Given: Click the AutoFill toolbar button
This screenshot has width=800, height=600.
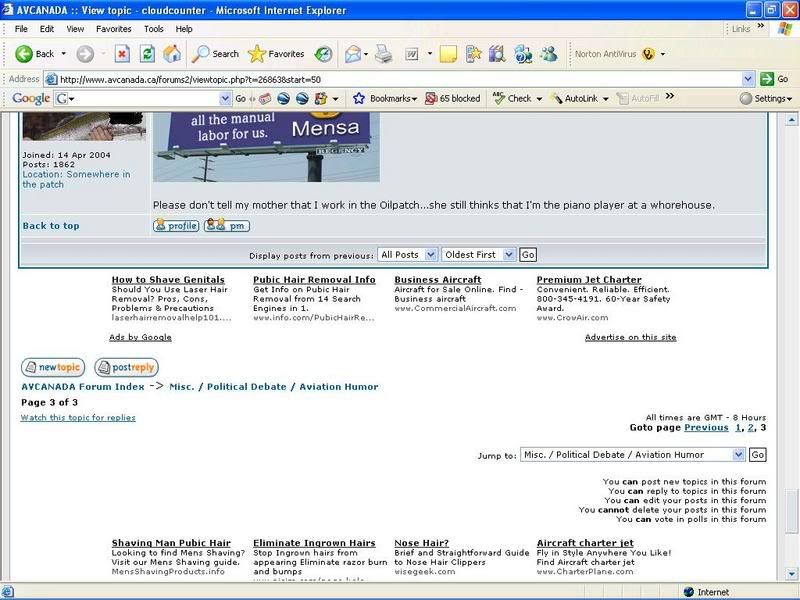Looking at the screenshot, I should tap(638, 98).
